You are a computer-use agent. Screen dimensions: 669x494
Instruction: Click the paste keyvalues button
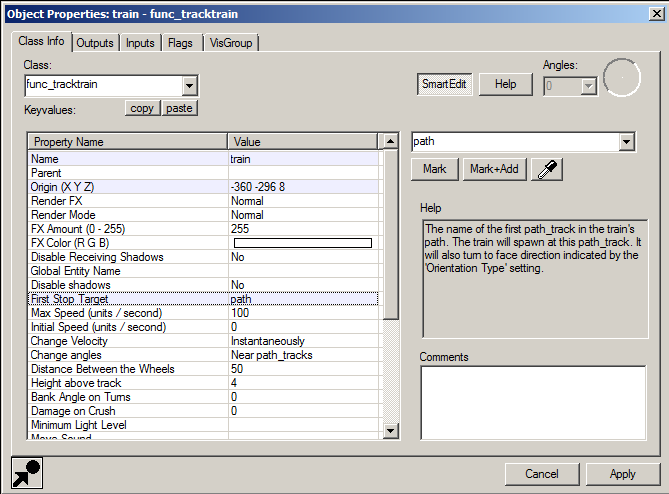click(x=179, y=108)
